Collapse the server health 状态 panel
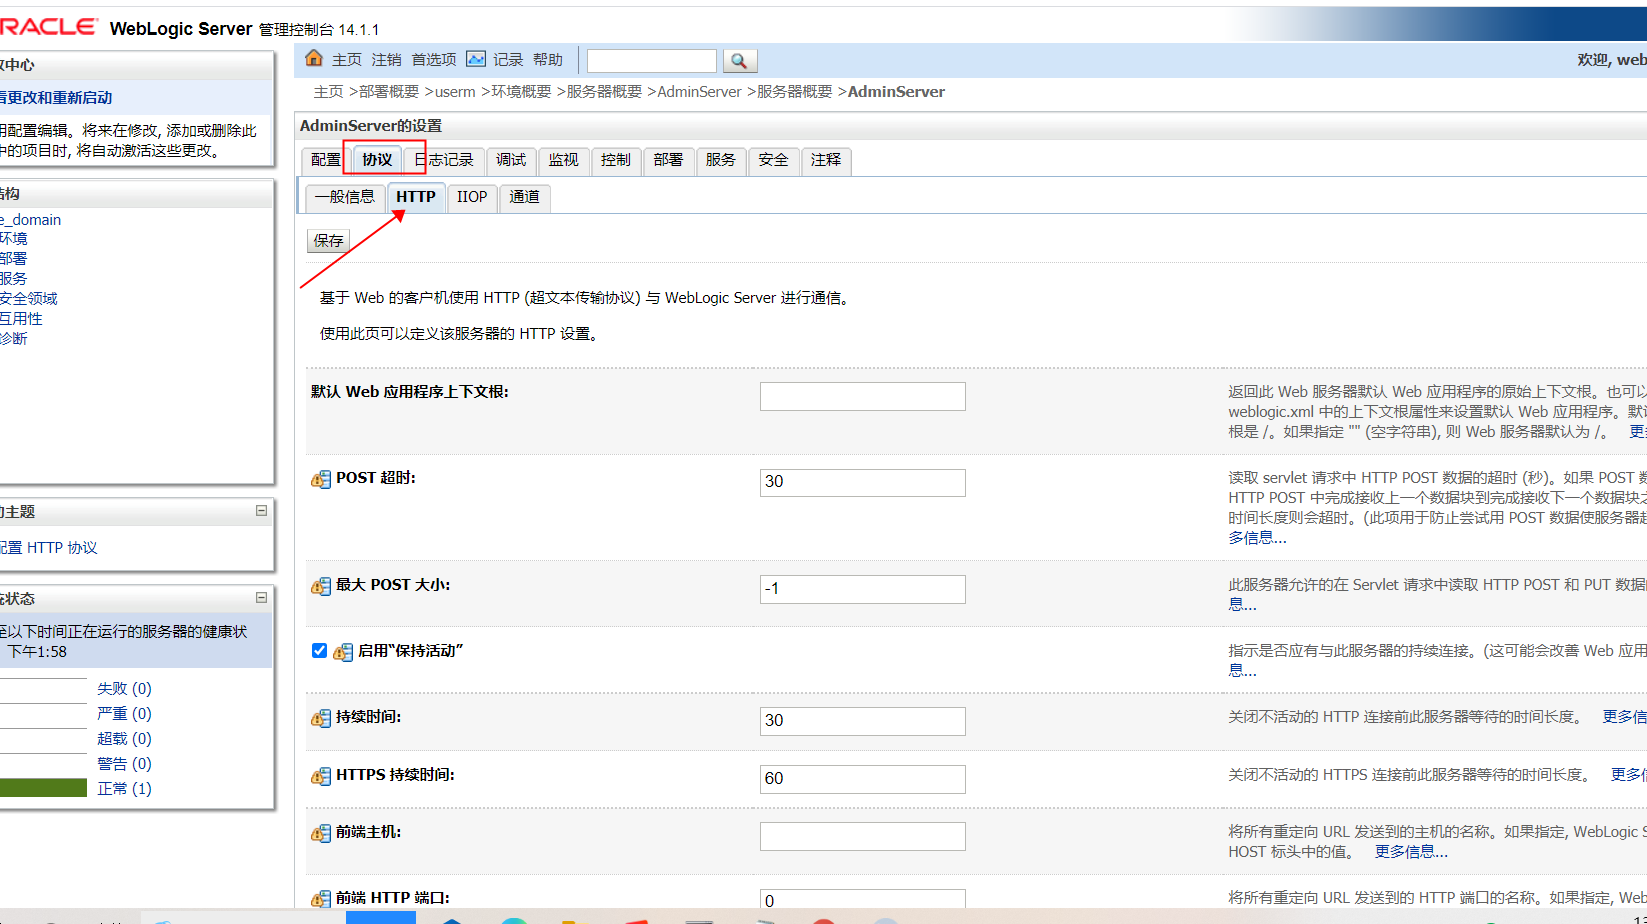The width and height of the screenshot is (1647, 924). [261, 597]
